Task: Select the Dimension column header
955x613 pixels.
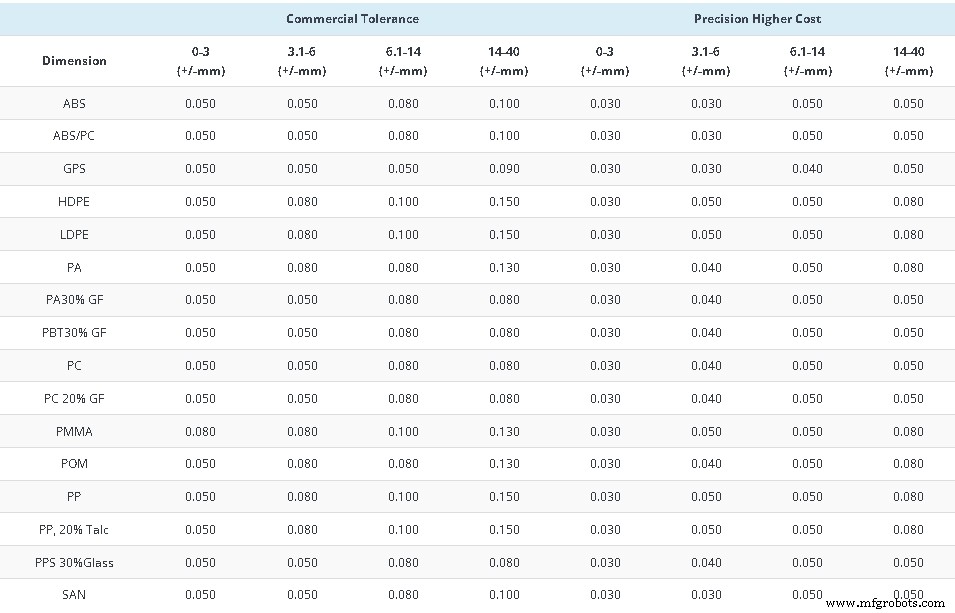Action: coord(74,61)
